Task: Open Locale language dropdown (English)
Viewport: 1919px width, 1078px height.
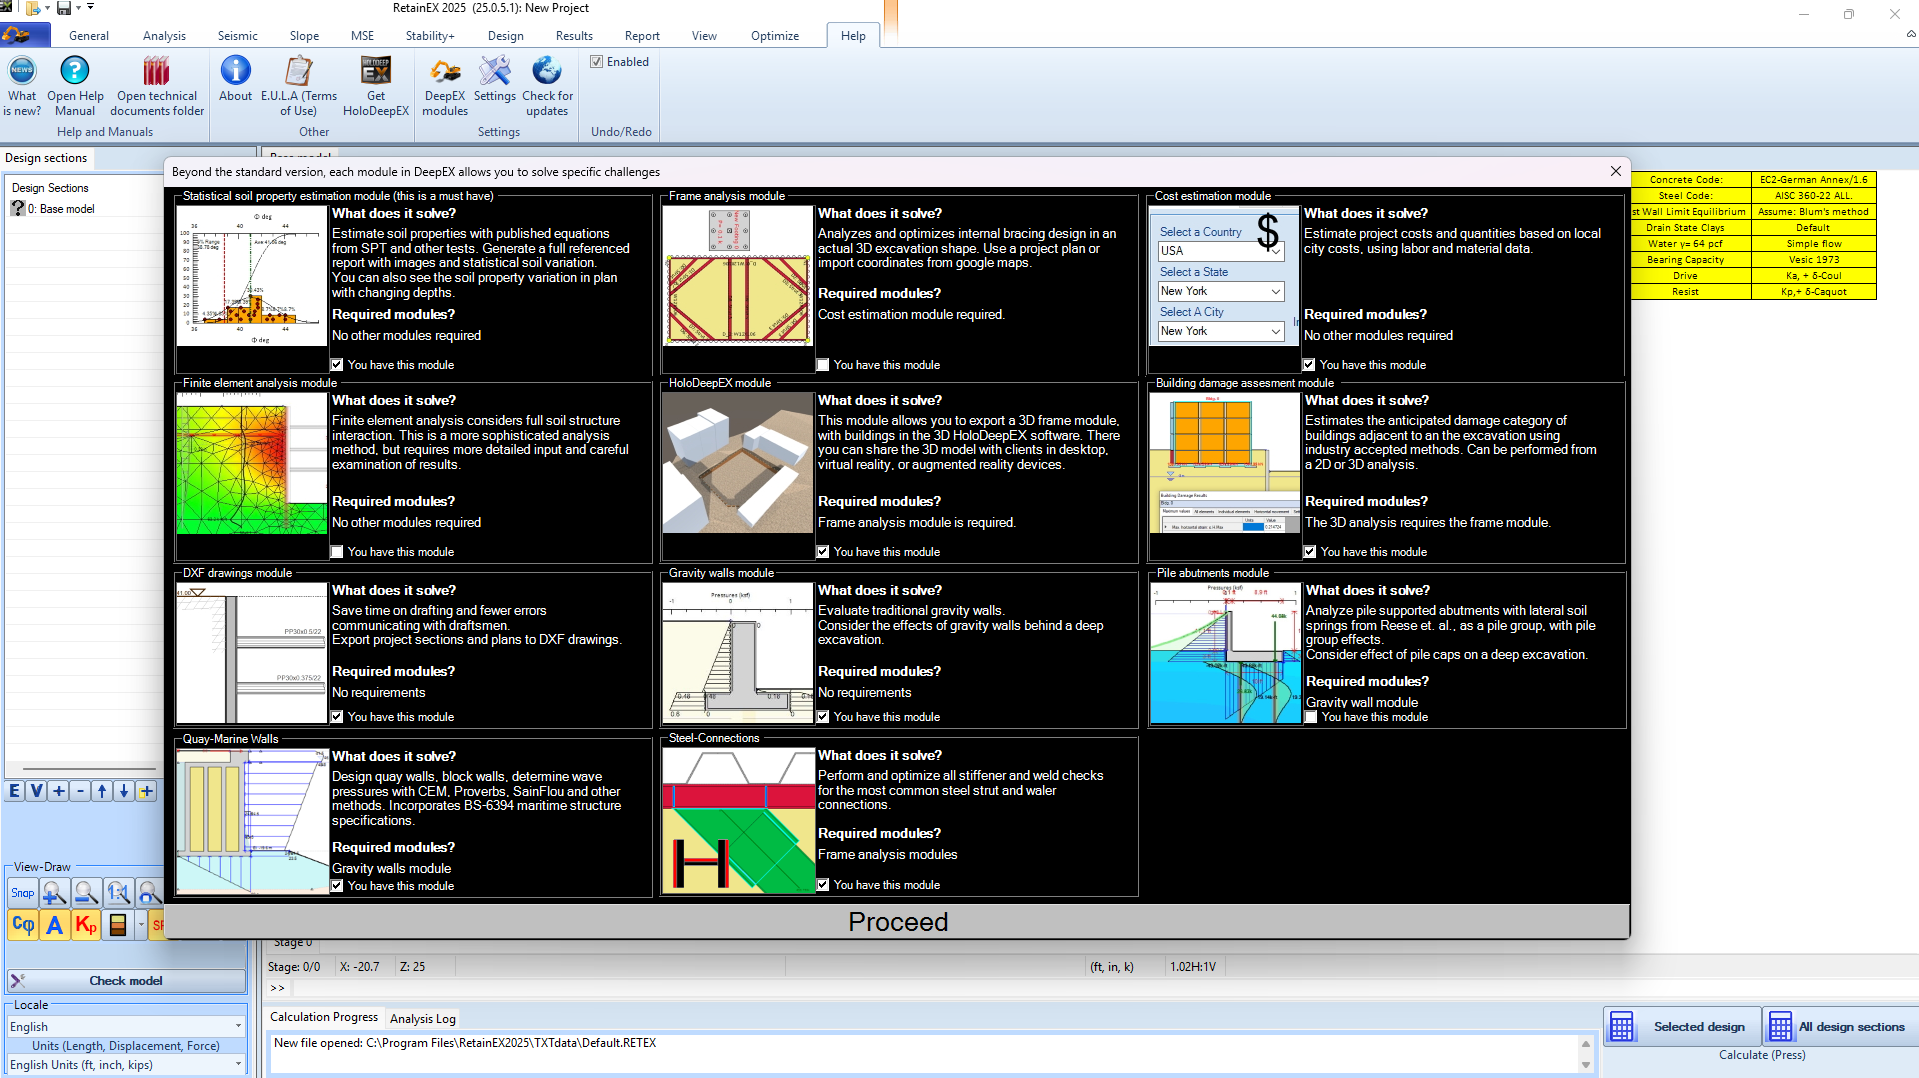Action: [126, 1027]
